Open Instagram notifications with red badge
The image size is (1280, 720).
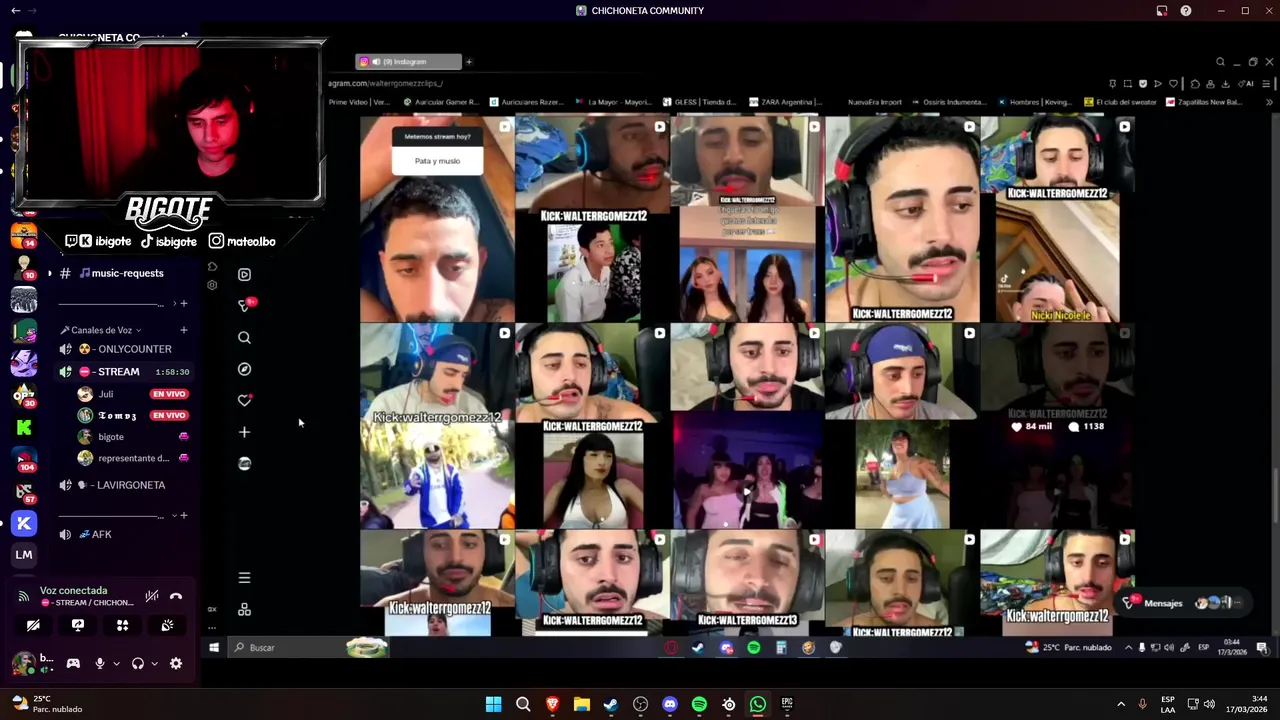[245, 305]
